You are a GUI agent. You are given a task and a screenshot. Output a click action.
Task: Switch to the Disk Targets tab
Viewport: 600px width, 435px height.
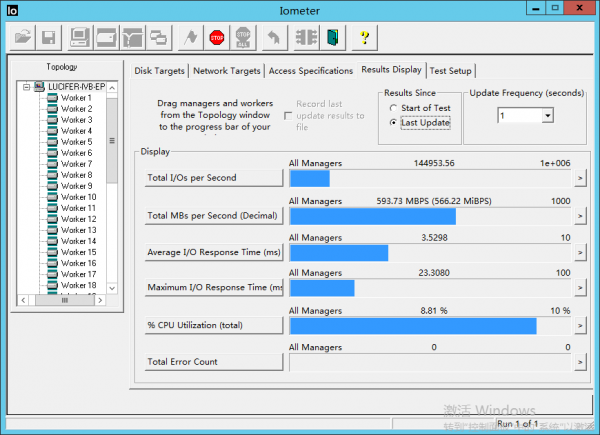160,71
